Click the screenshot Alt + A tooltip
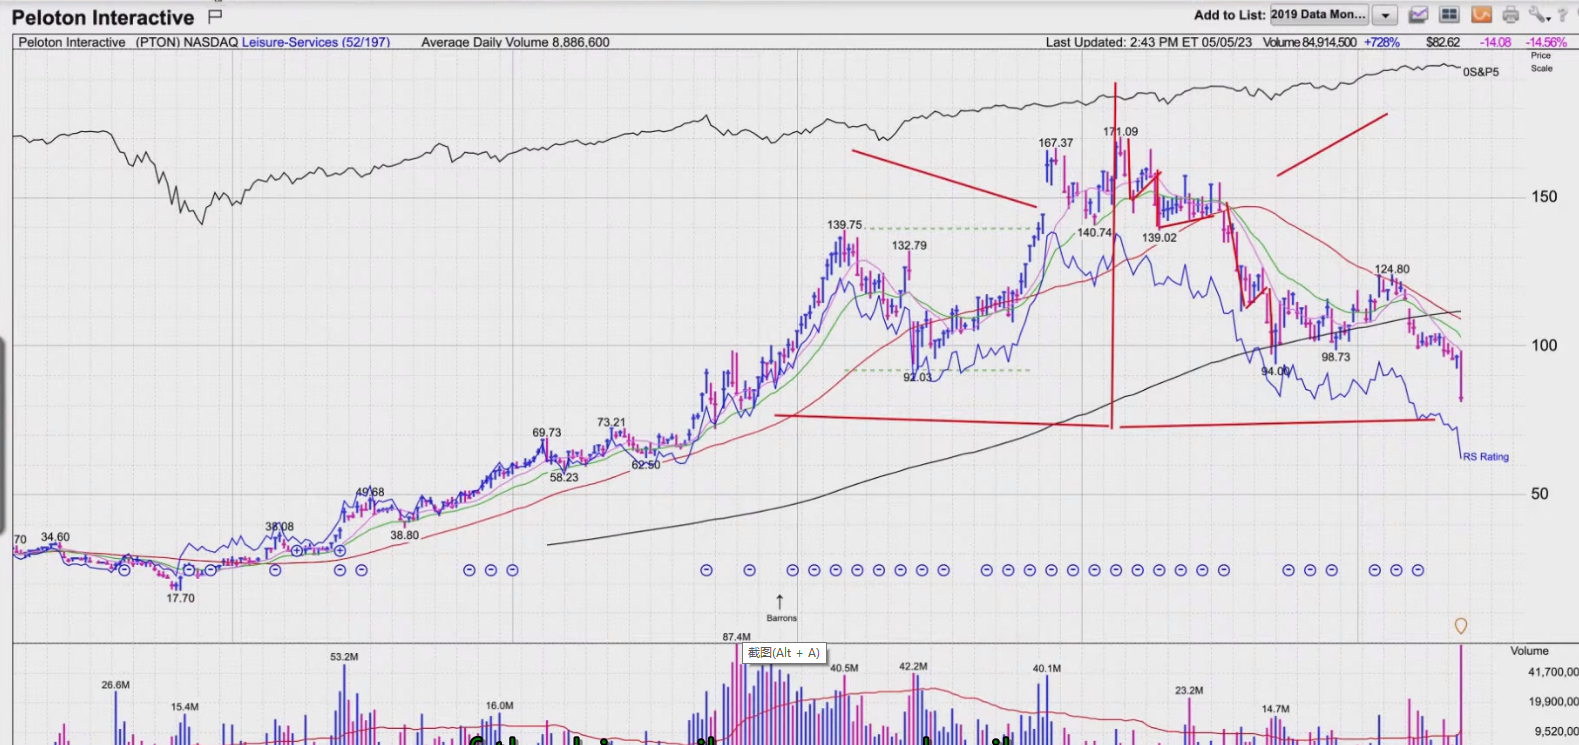 tap(784, 653)
